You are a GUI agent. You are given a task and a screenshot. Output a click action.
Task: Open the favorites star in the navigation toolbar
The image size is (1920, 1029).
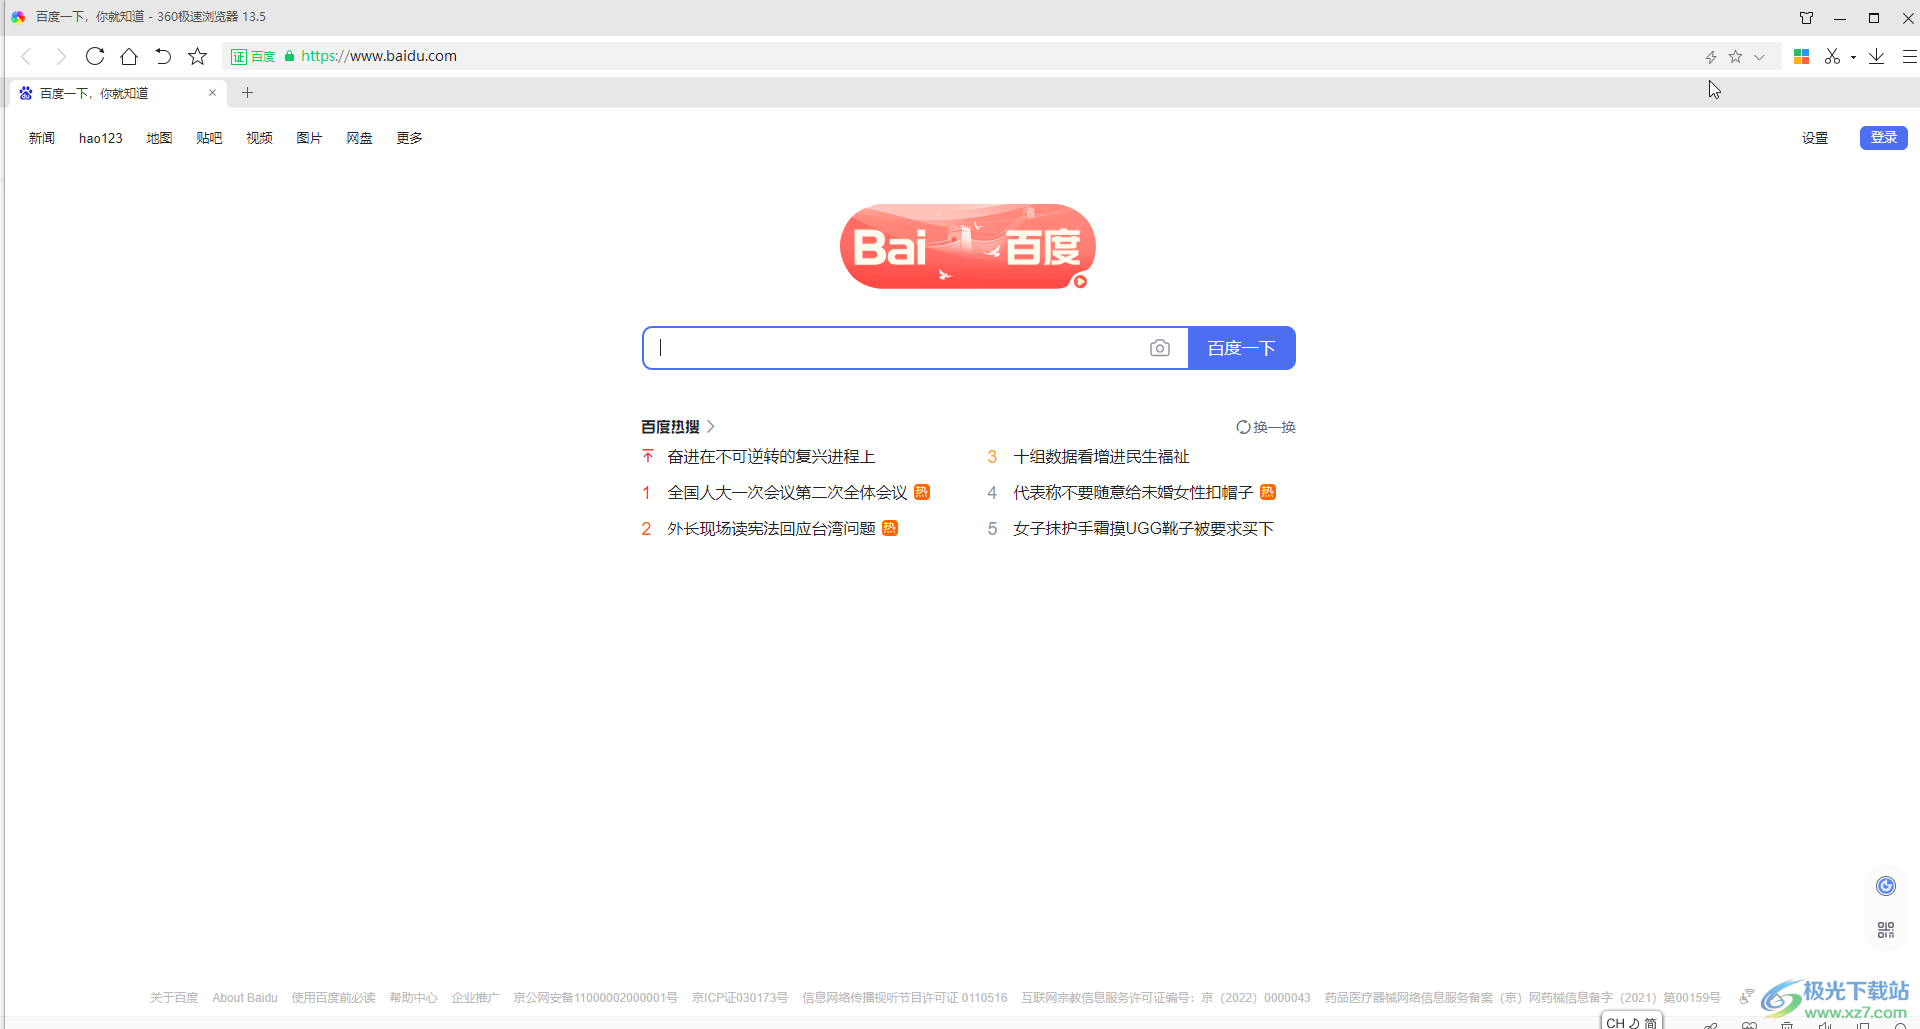(198, 56)
